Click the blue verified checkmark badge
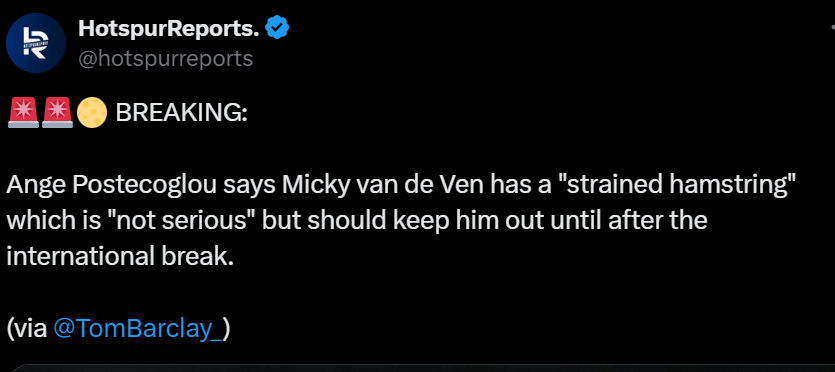835x372 pixels. (x=277, y=28)
